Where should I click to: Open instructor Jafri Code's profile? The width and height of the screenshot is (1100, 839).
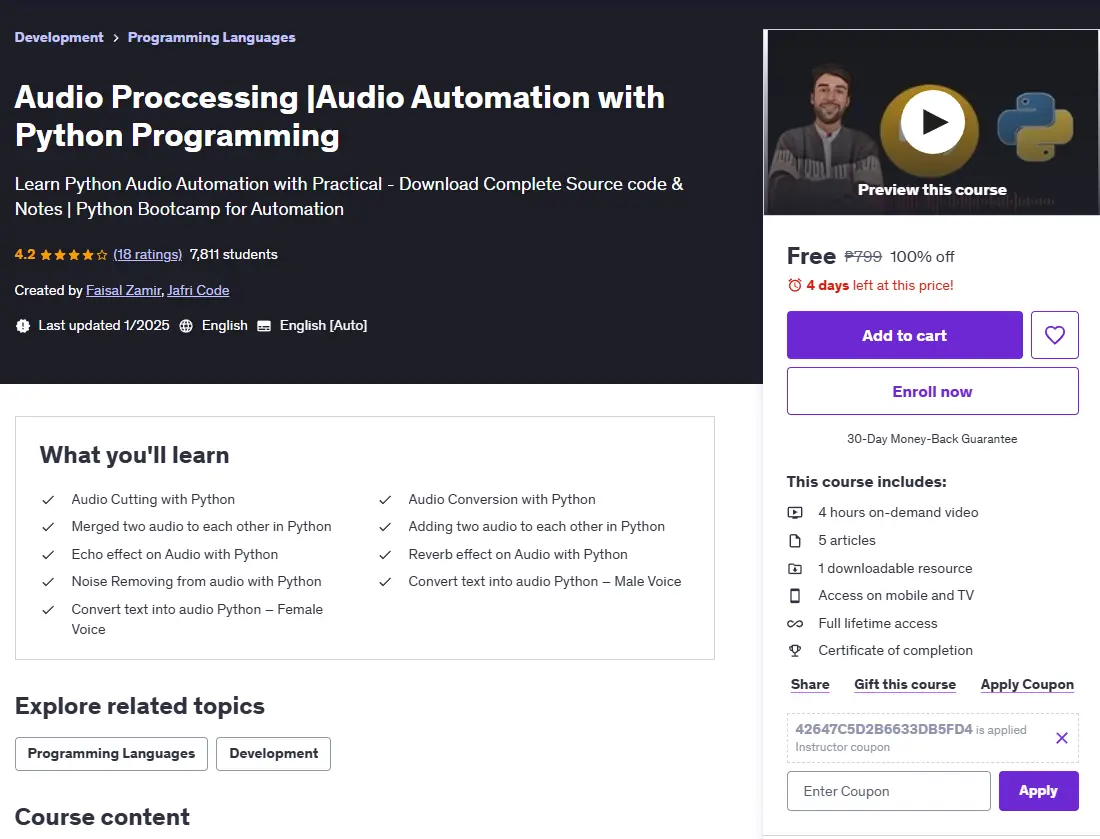tap(198, 290)
